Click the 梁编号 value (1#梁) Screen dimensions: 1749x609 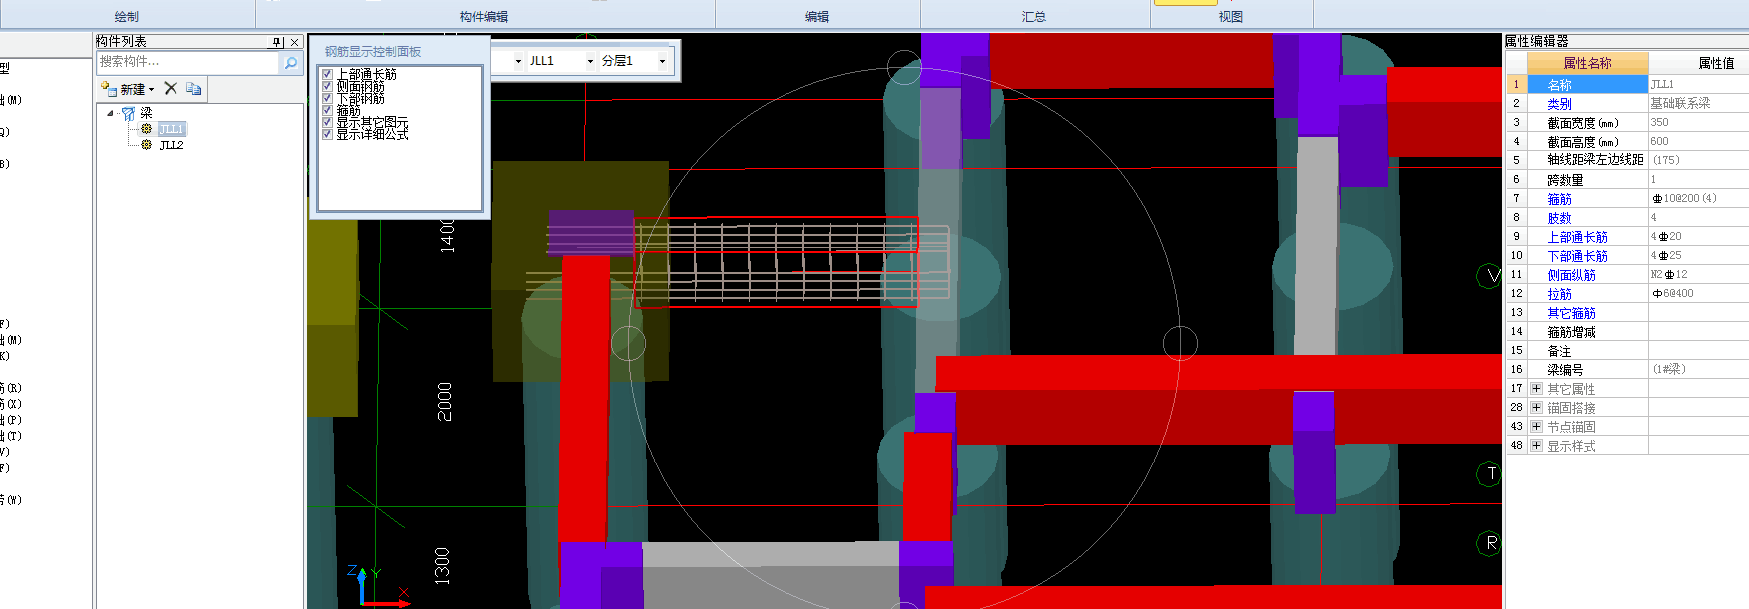pos(1698,370)
